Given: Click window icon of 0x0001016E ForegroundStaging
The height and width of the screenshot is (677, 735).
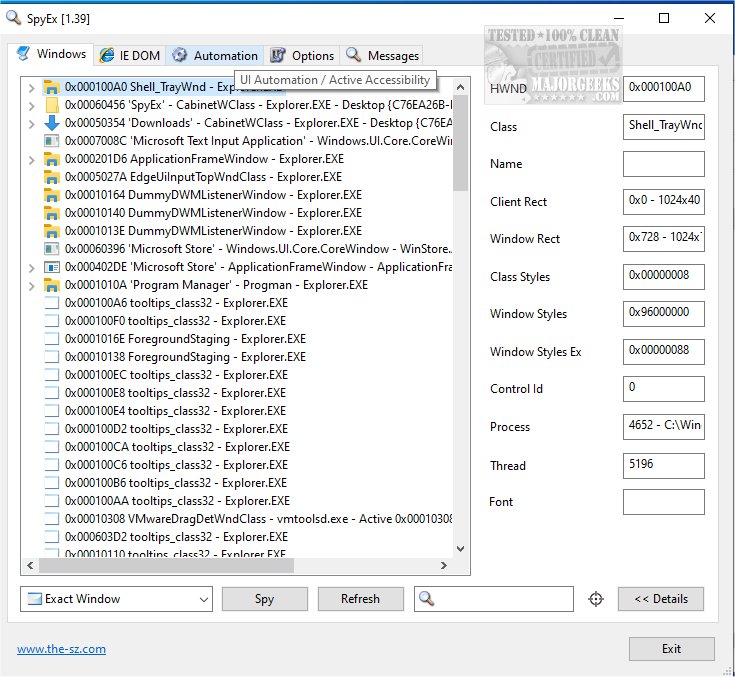Looking at the screenshot, I should tap(51, 338).
